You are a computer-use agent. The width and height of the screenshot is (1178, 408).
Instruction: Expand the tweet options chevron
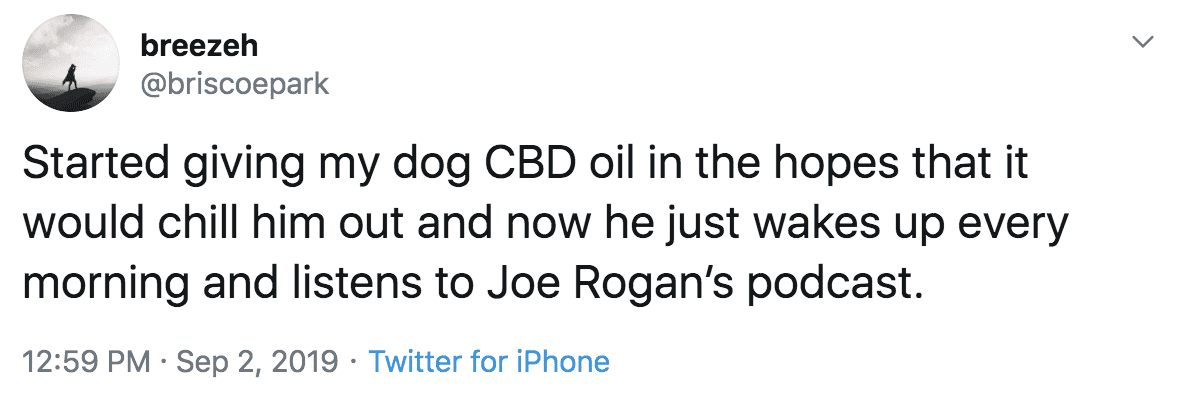[1142, 42]
